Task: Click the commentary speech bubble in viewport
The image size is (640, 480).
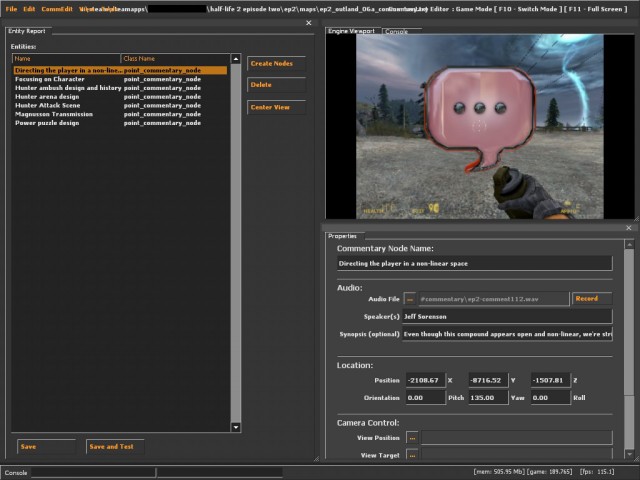Action: 479,118
